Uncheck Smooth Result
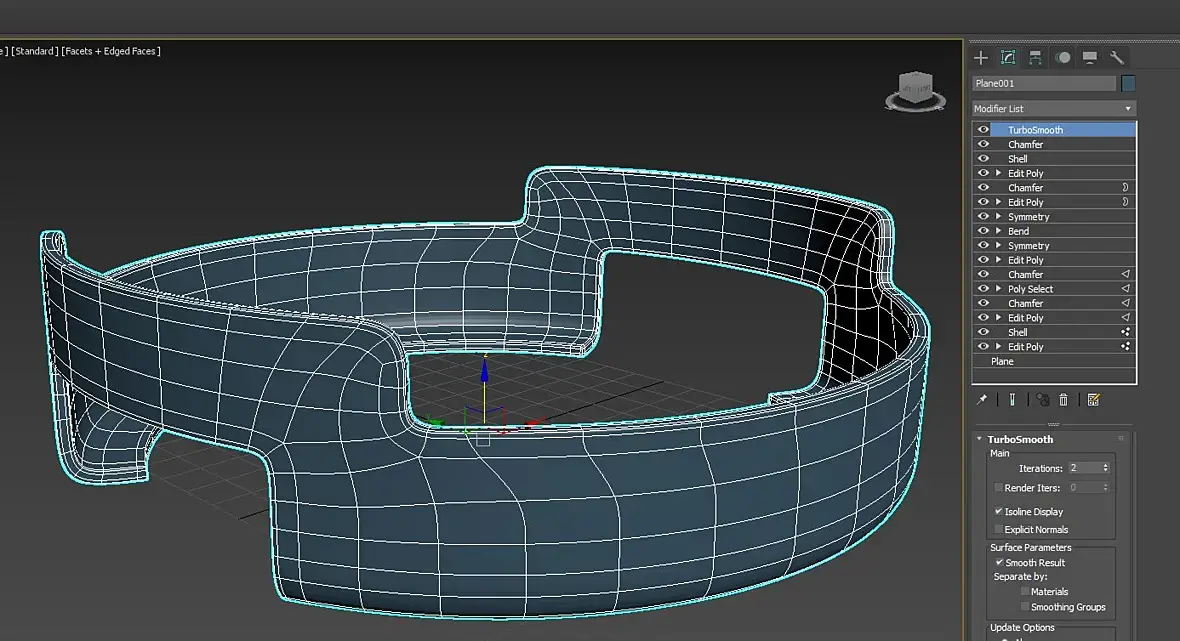 click(x=999, y=562)
